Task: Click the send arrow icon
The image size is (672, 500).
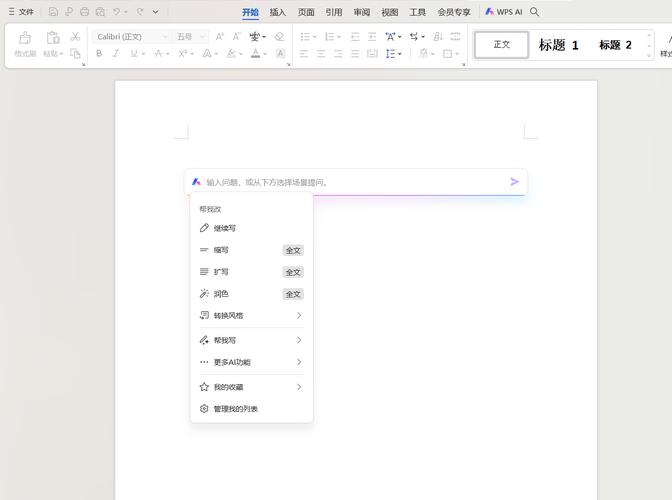Action: point(514,182)
